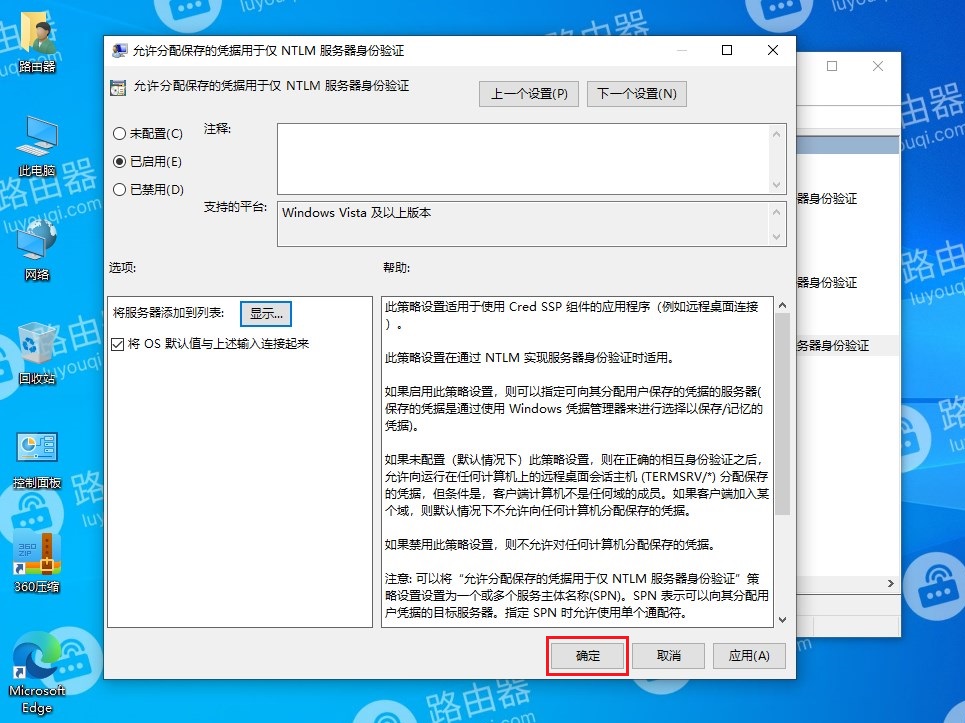Click inside the 注释 comment text box
This screenshot has width=965, height=723.
click(x=523, y=159)
